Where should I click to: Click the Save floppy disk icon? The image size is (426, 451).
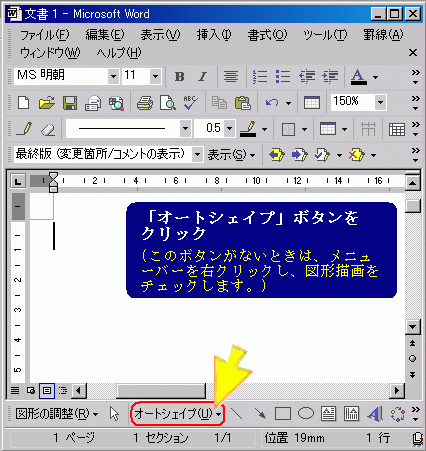pyautogui.click(x=70, y=103)
